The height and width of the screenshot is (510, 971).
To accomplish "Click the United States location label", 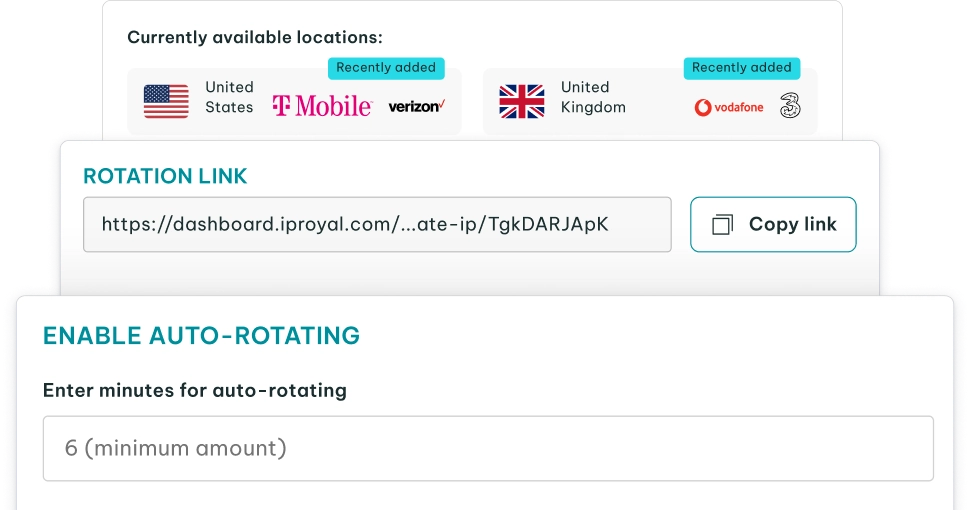I will coord(230,97).
